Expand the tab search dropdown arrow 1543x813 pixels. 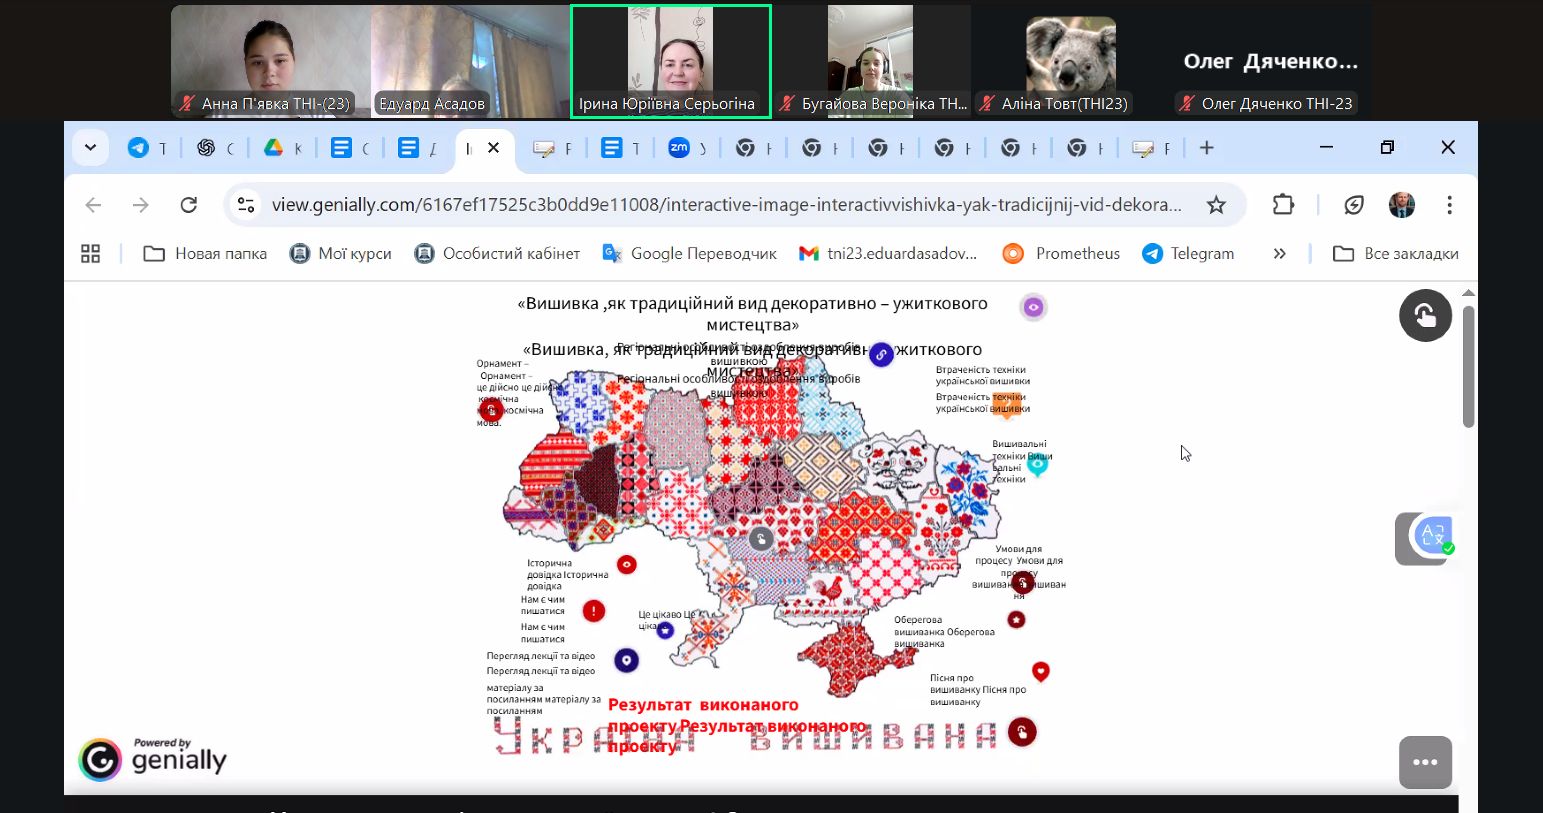tap(90, 148)
